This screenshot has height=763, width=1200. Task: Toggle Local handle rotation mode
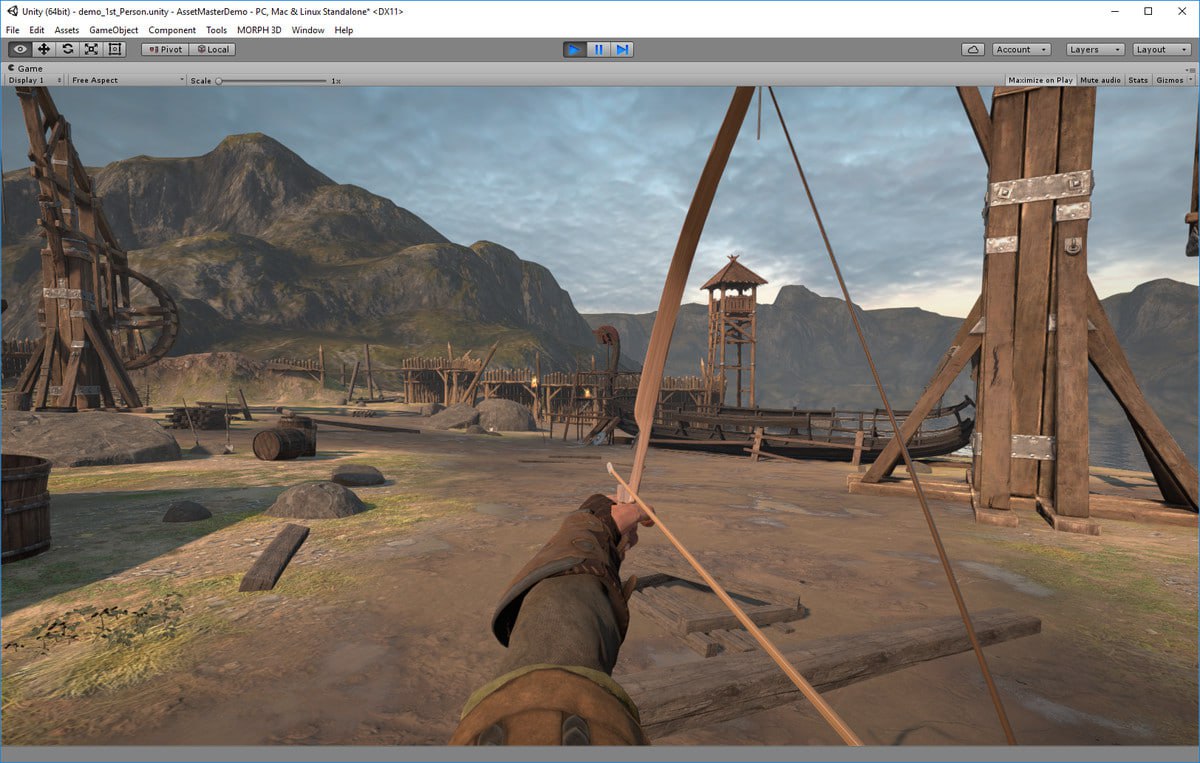[x=213, y=49]
